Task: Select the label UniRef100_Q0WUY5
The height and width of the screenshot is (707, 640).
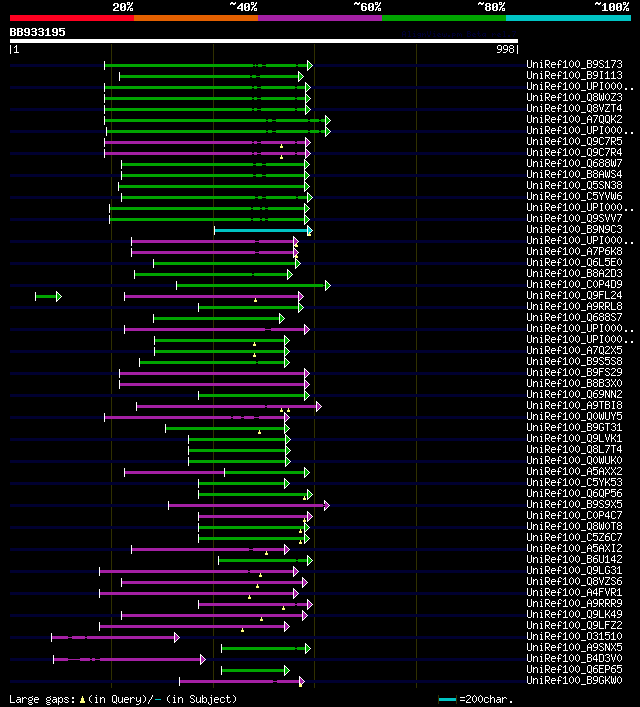Action: [x=574, y=416]
